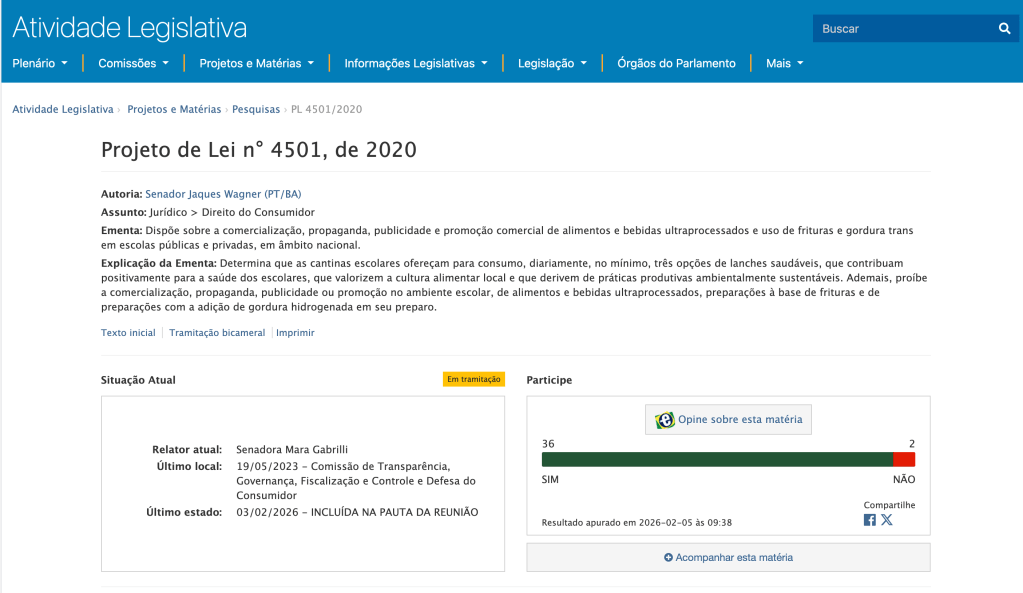
Task: View Tramitação bicameral link
Action: tap(217, 333)
